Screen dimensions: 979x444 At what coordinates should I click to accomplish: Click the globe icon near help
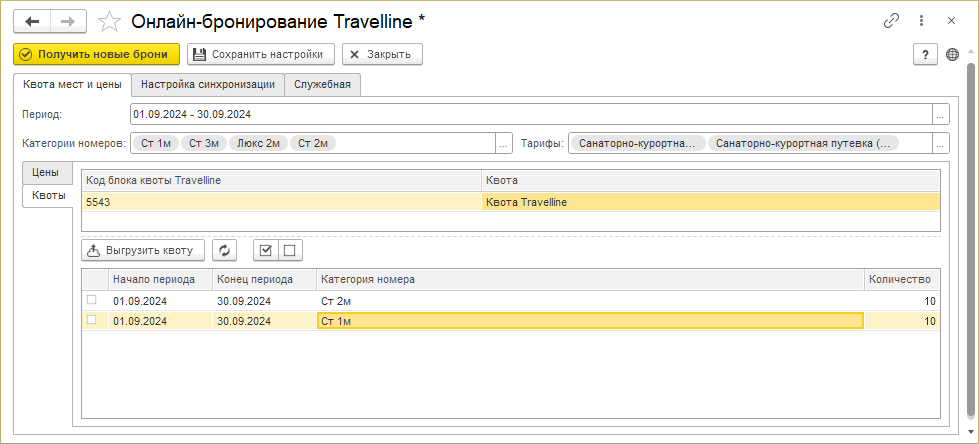pos(952,55)
